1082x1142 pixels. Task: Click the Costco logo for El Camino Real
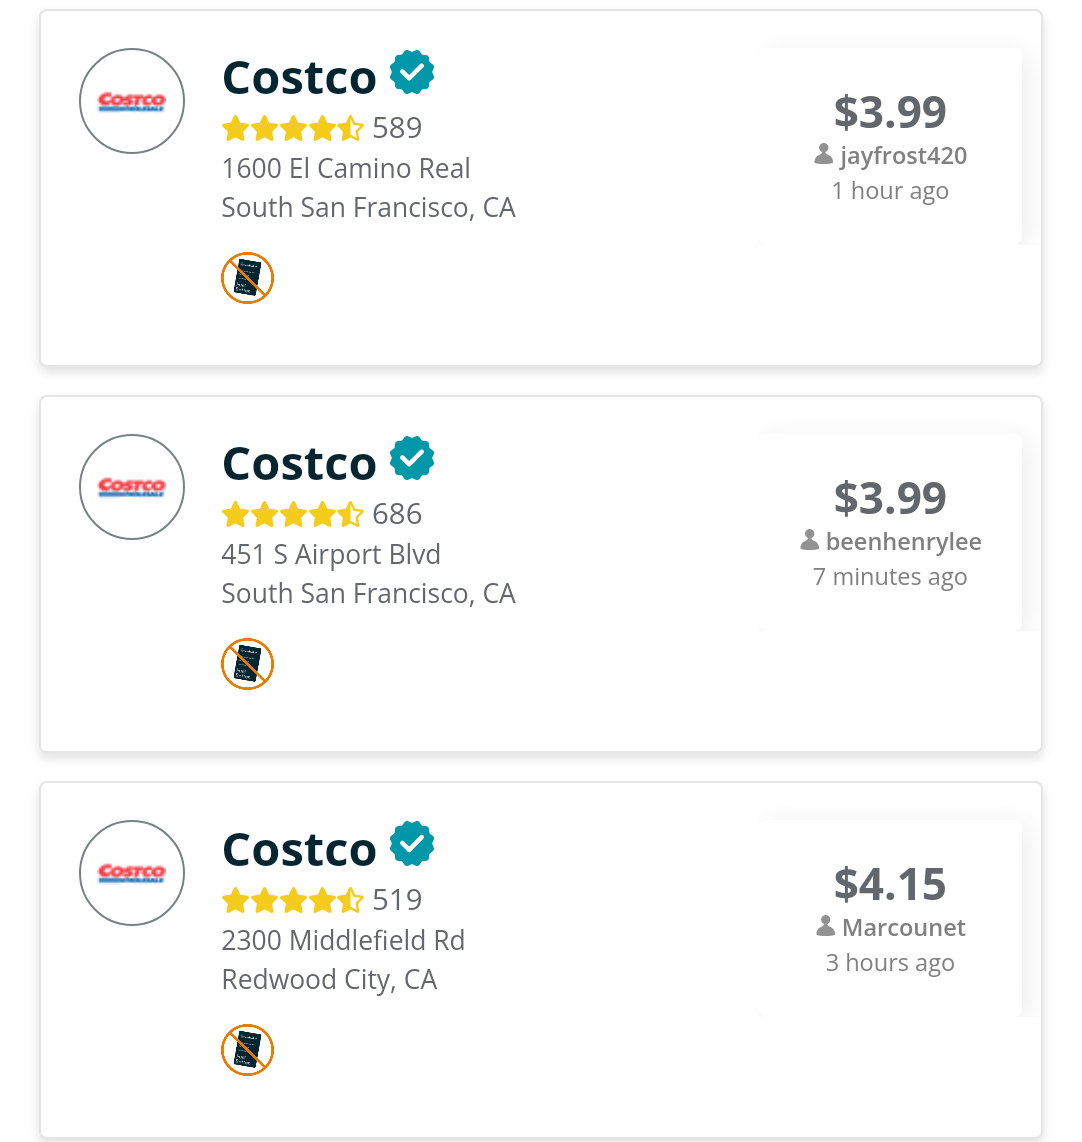click(132, 101)
